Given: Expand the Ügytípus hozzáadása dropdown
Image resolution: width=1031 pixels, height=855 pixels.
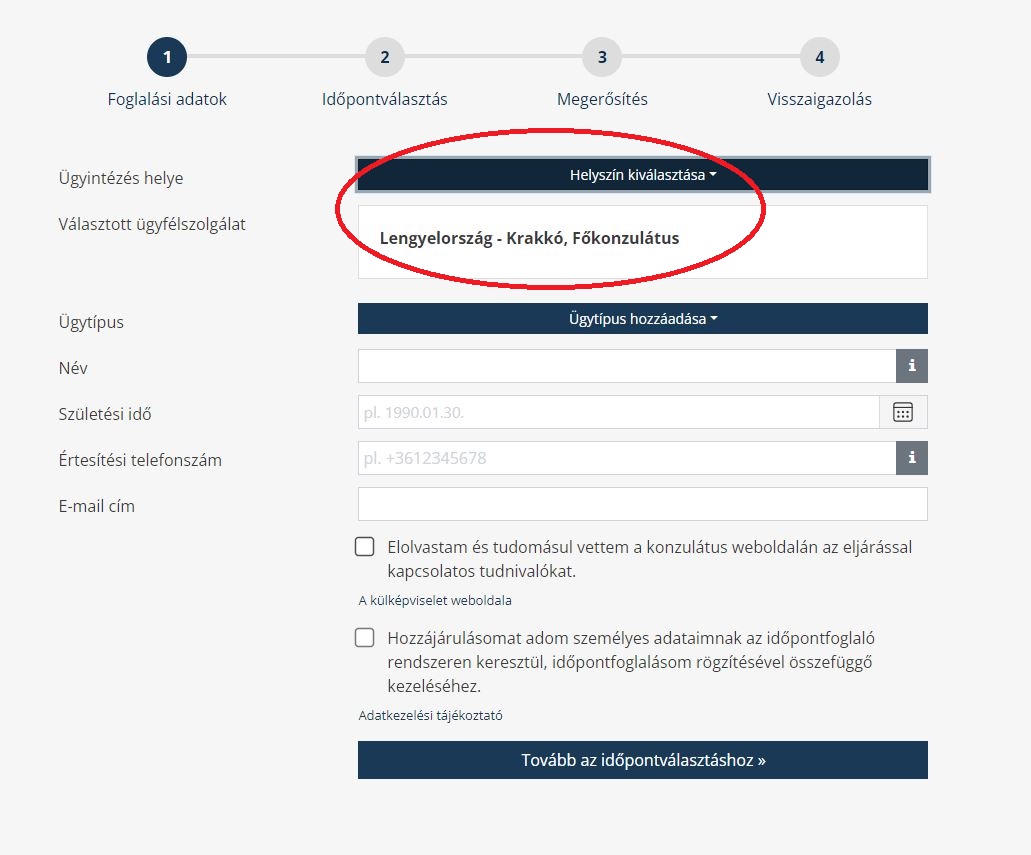Looking at the screenshot, I should point(642,319).
